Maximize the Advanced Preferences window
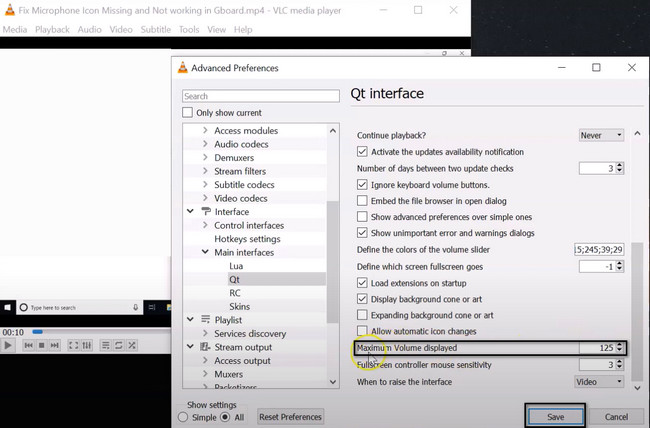This screenshot has height=428, width=650. 596,67
